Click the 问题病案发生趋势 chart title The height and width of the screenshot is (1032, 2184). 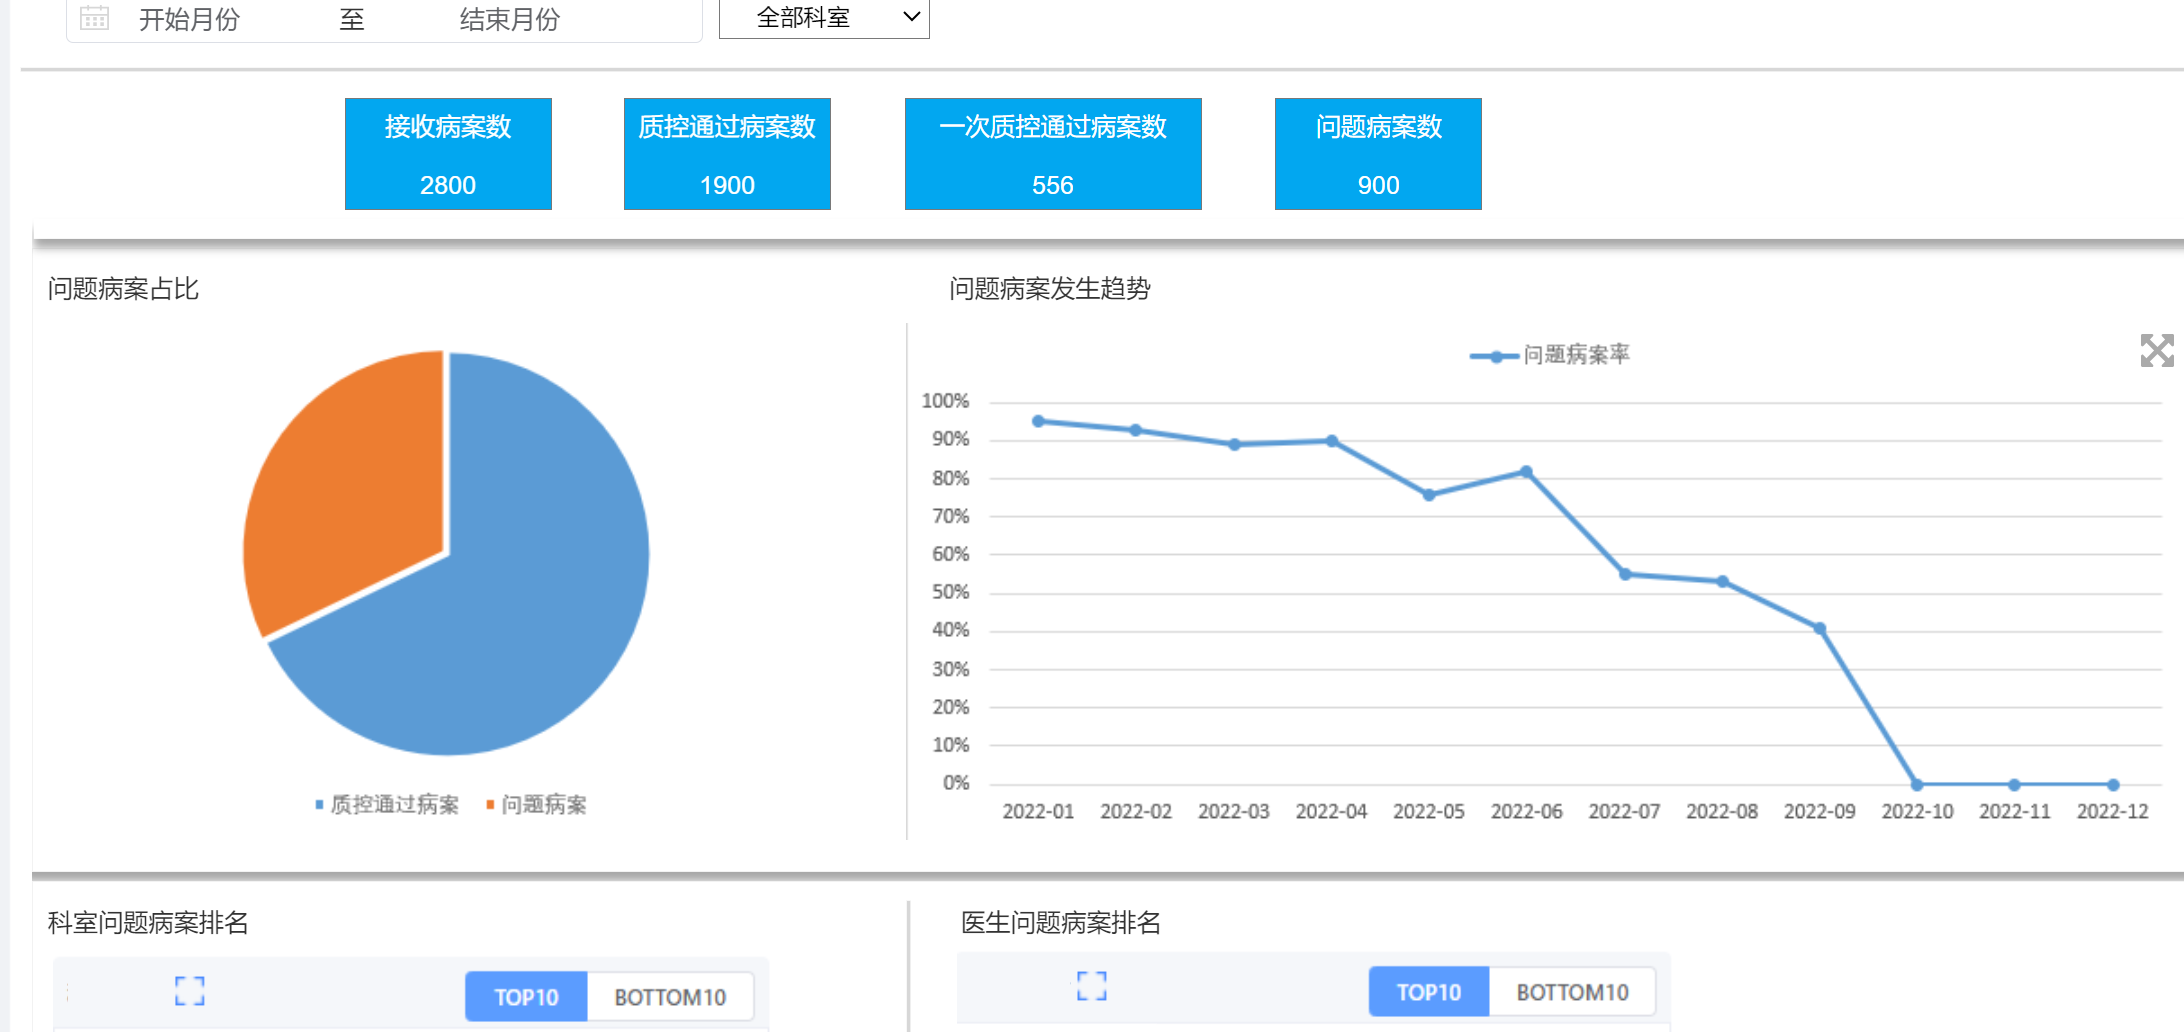1049,289
